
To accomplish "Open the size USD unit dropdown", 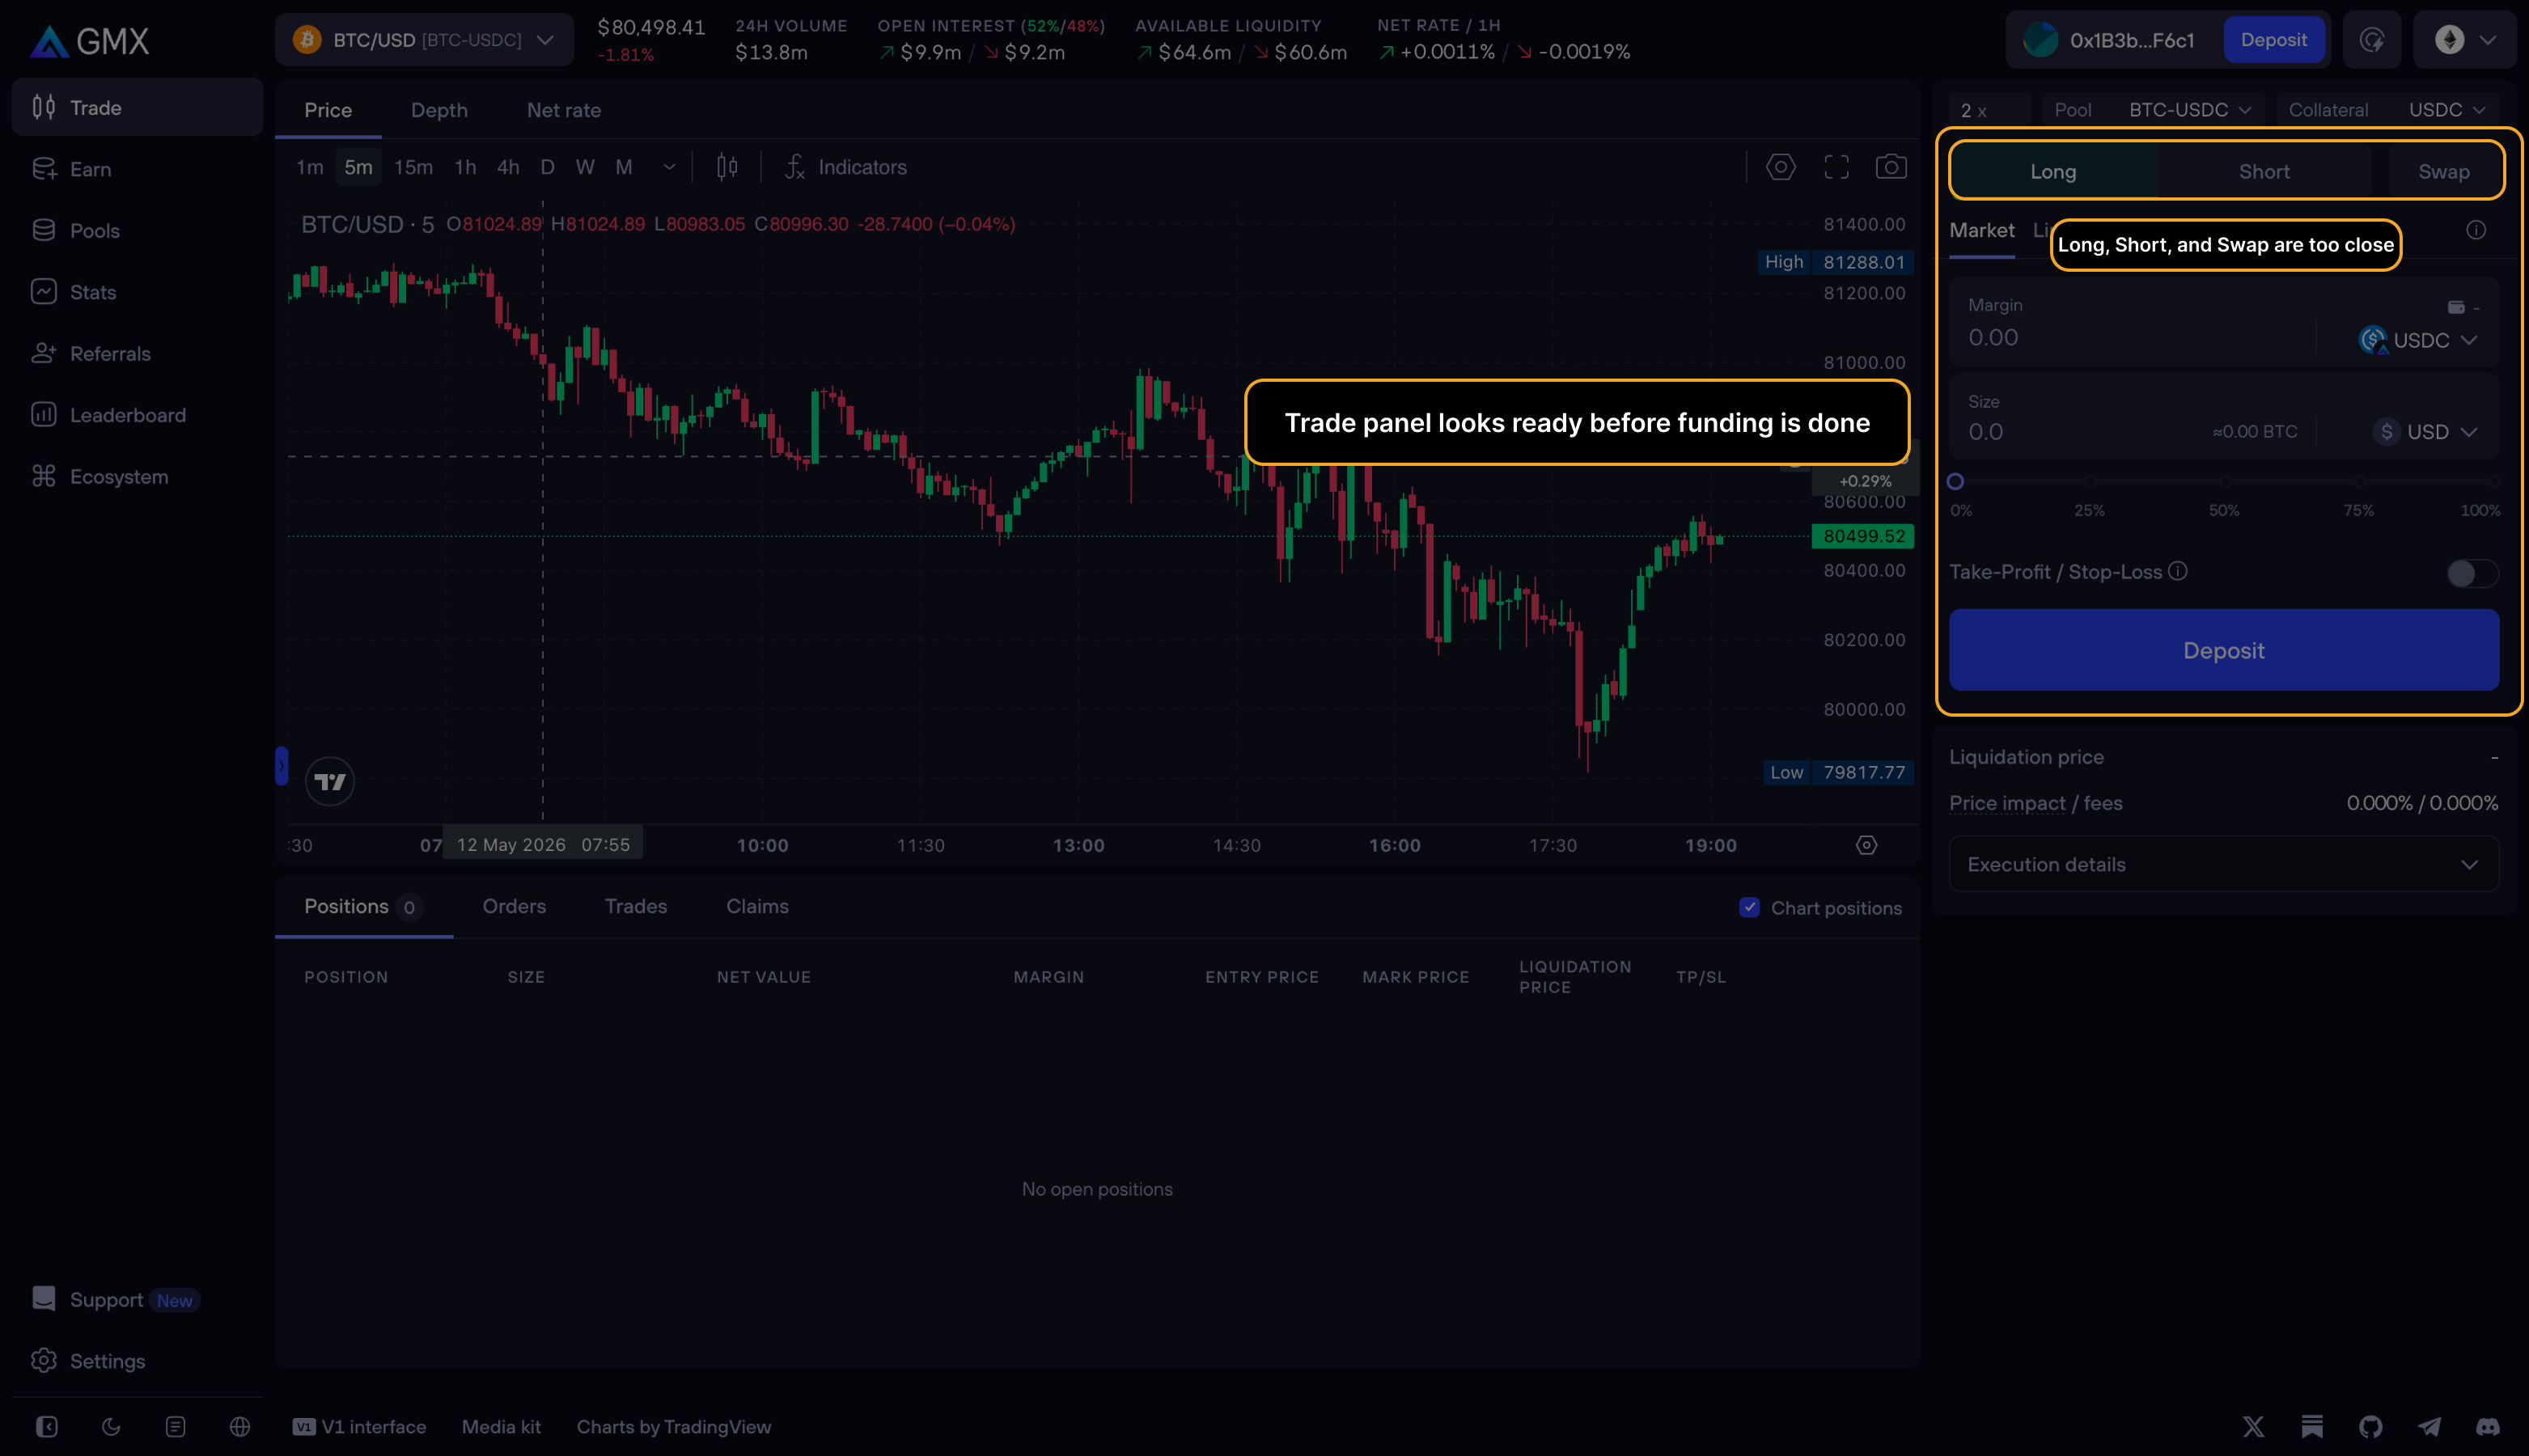I will pos(2425,432).
